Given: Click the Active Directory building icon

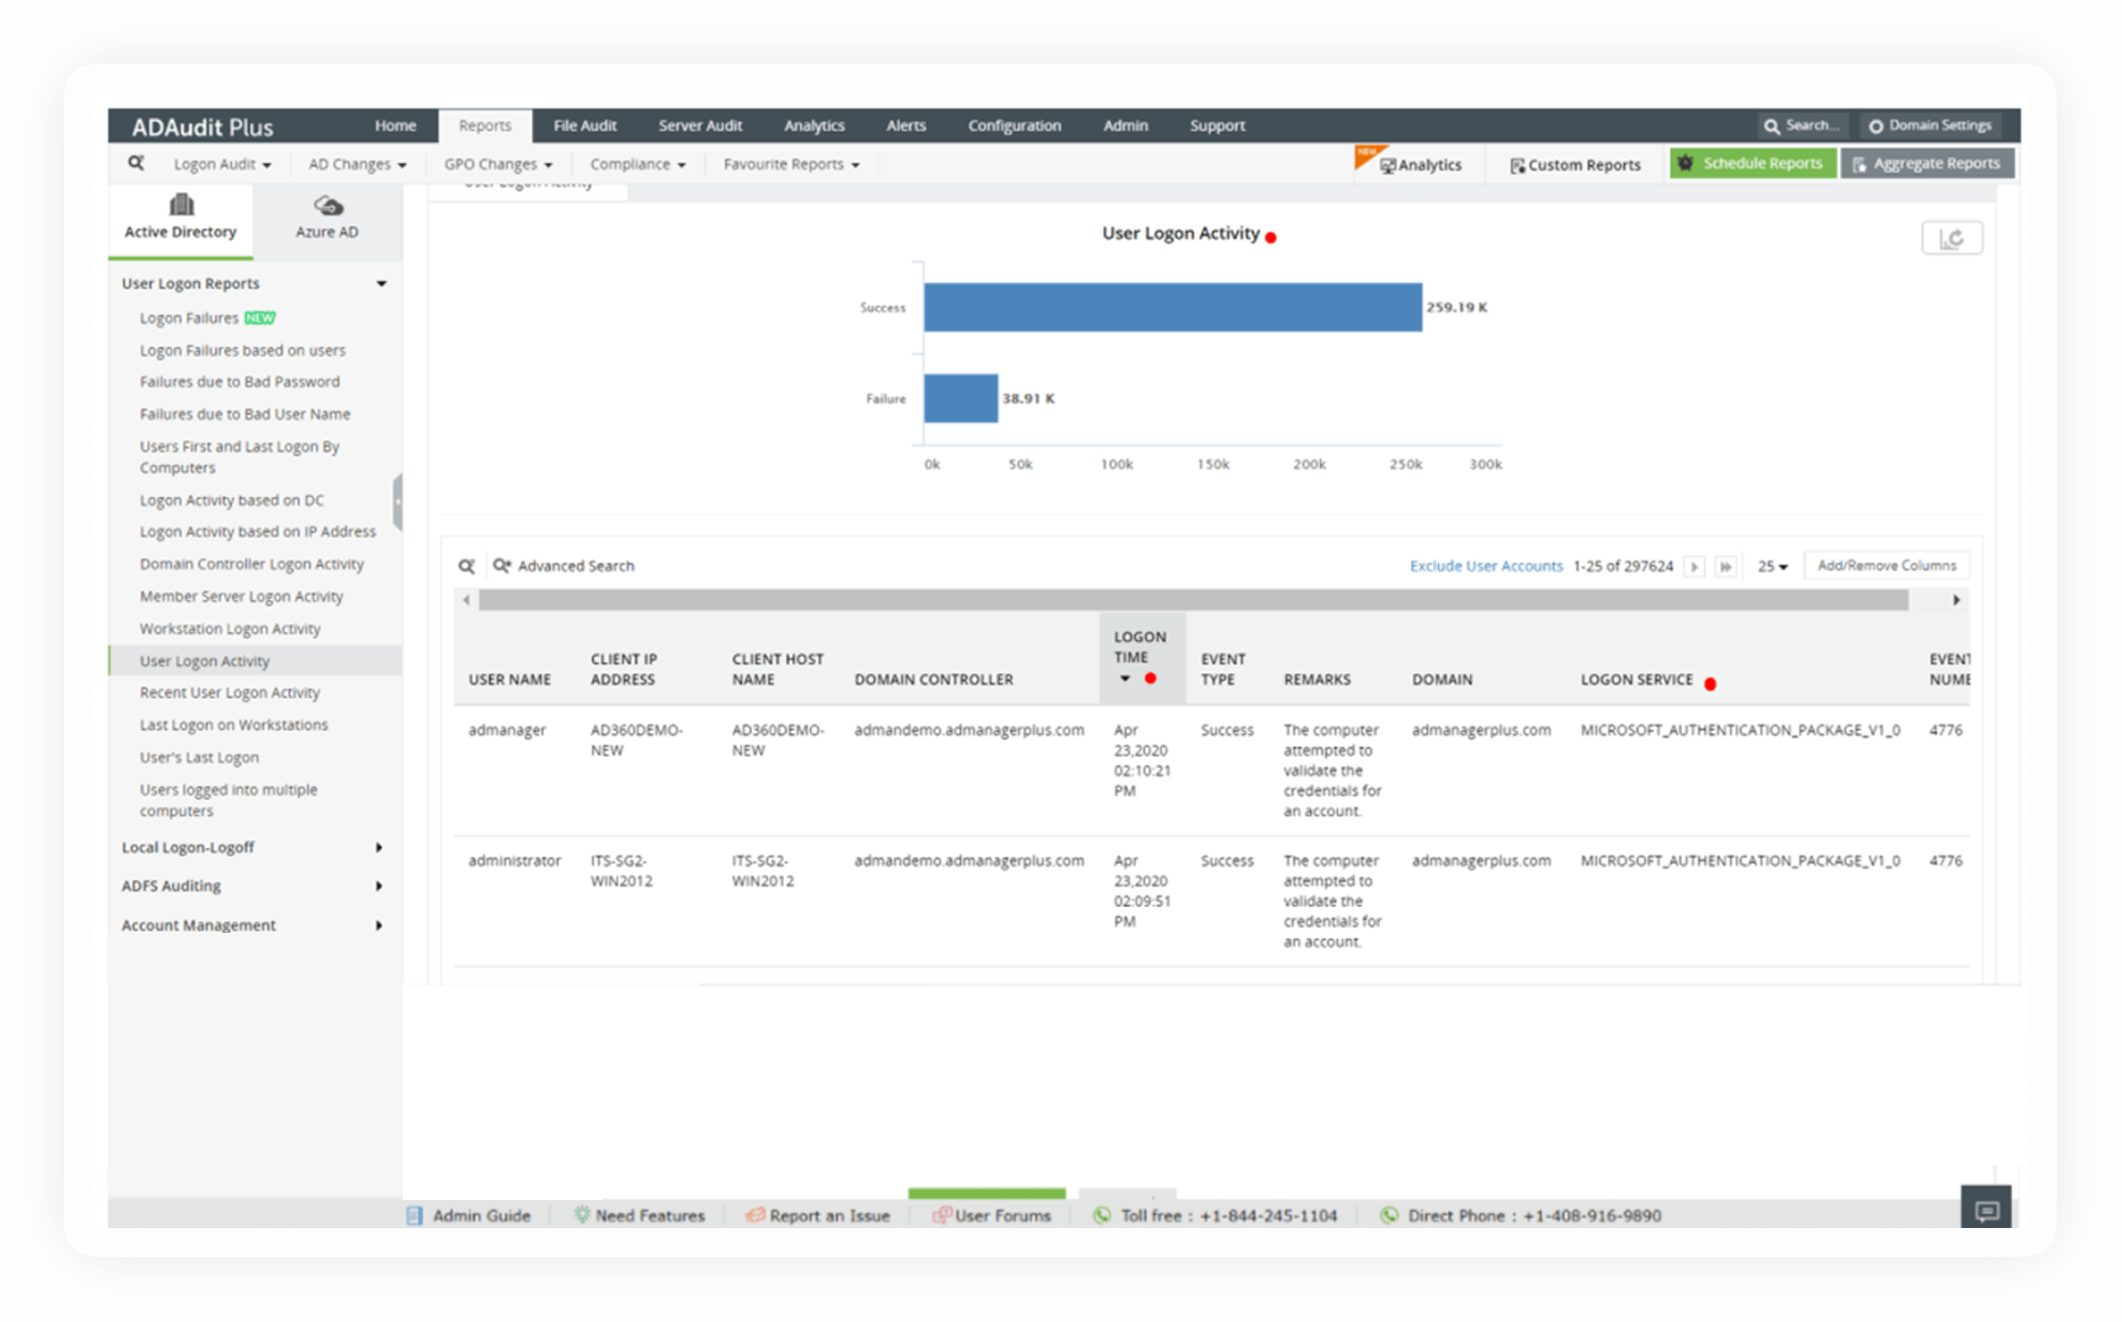Looking at the screenshot, I should coord(181,205).
